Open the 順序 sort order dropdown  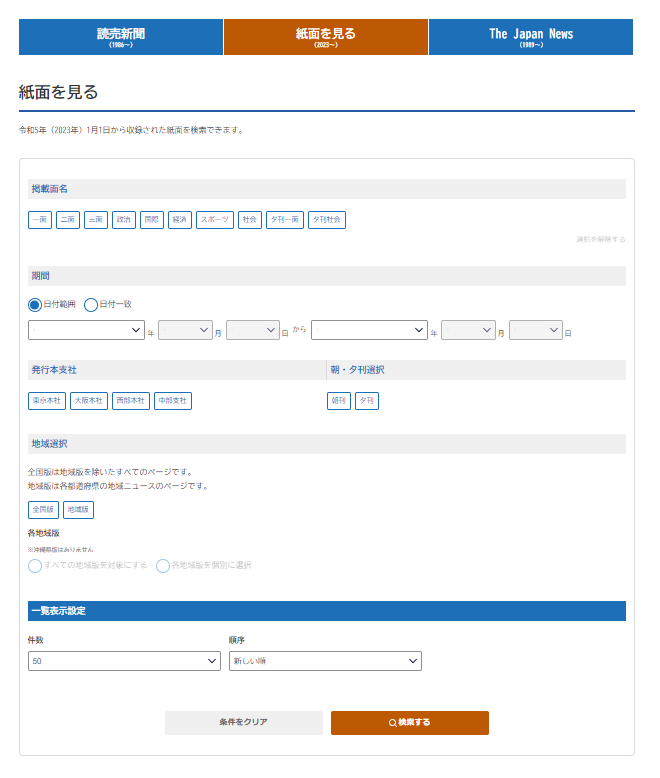[325, 661]
